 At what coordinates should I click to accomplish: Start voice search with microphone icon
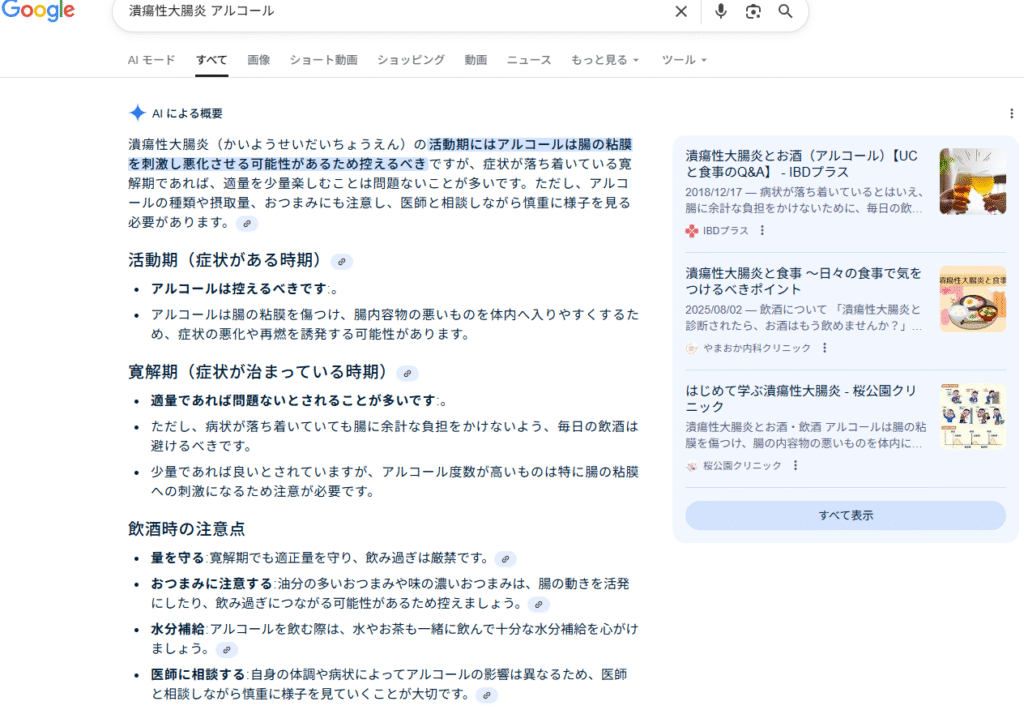[721, 11]
